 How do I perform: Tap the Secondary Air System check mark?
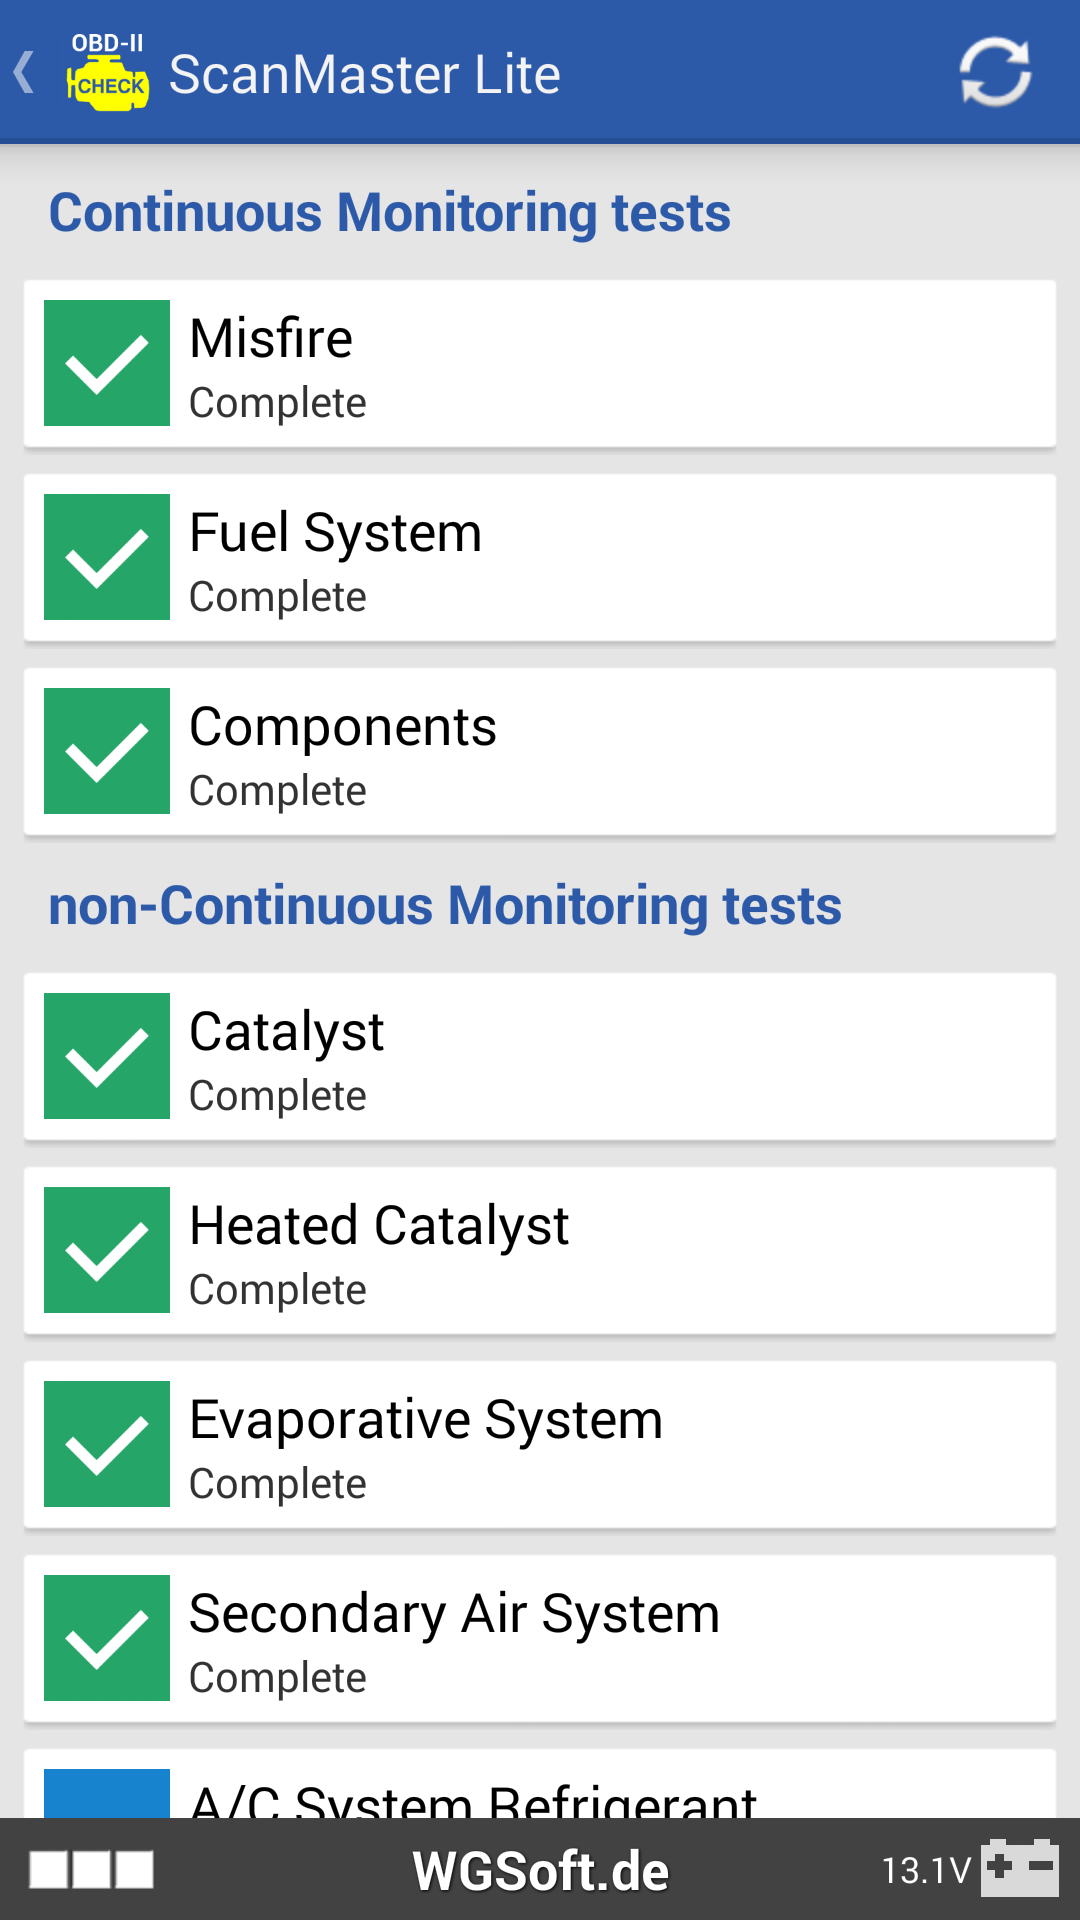pos(107,1638)
